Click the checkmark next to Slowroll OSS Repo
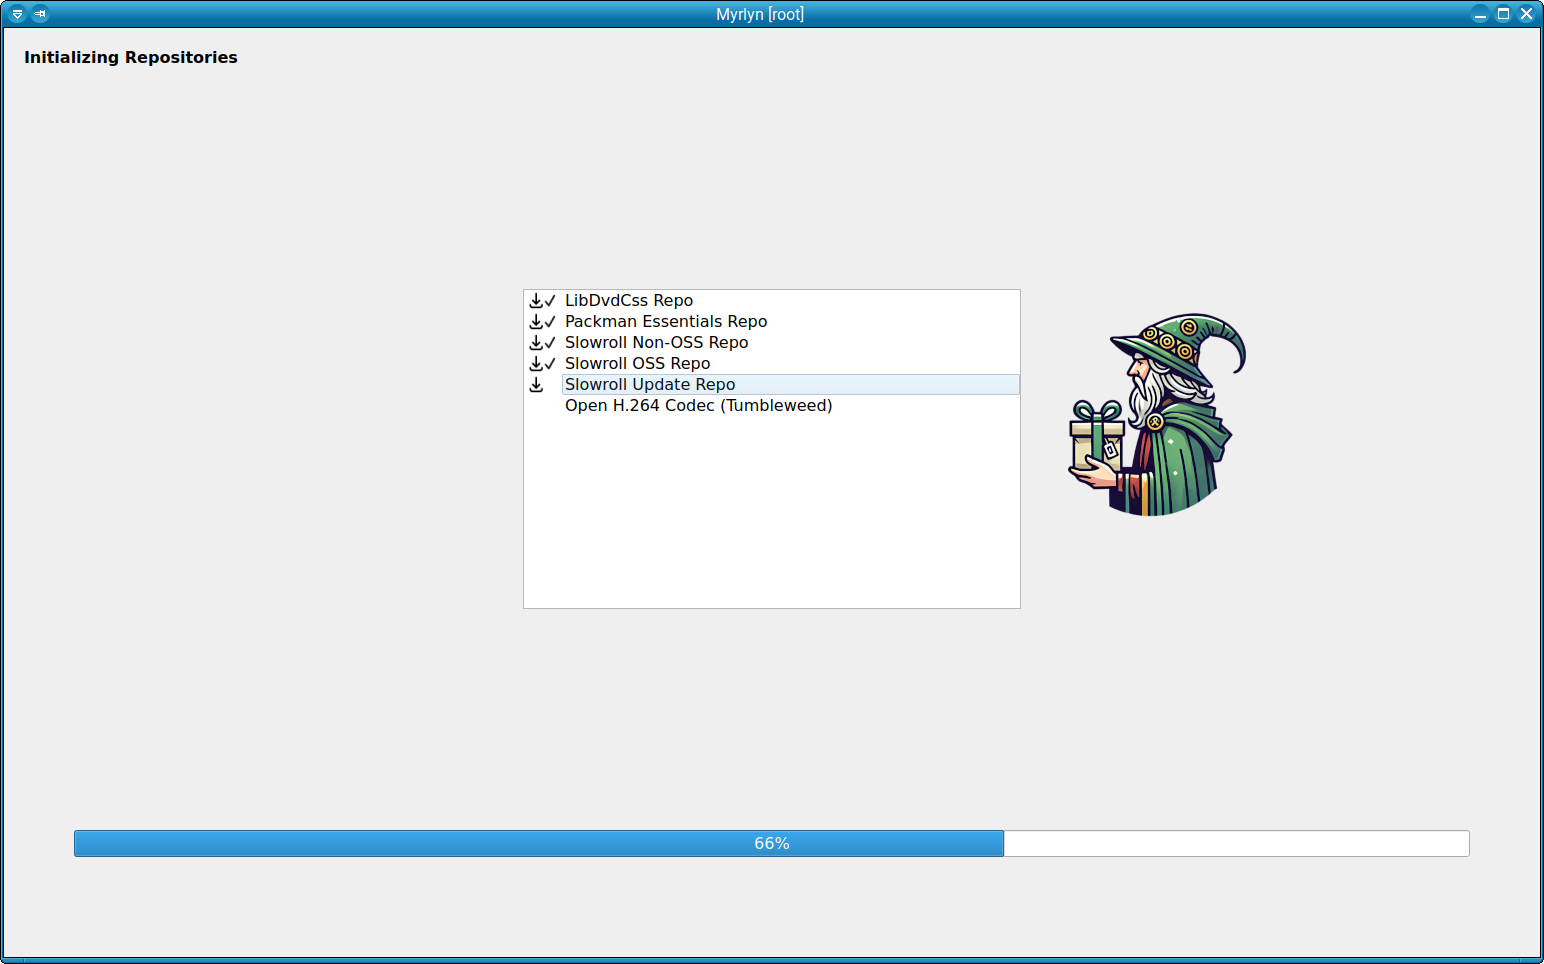The width and height of the screenshot is (1544, 964). [549, 363]
